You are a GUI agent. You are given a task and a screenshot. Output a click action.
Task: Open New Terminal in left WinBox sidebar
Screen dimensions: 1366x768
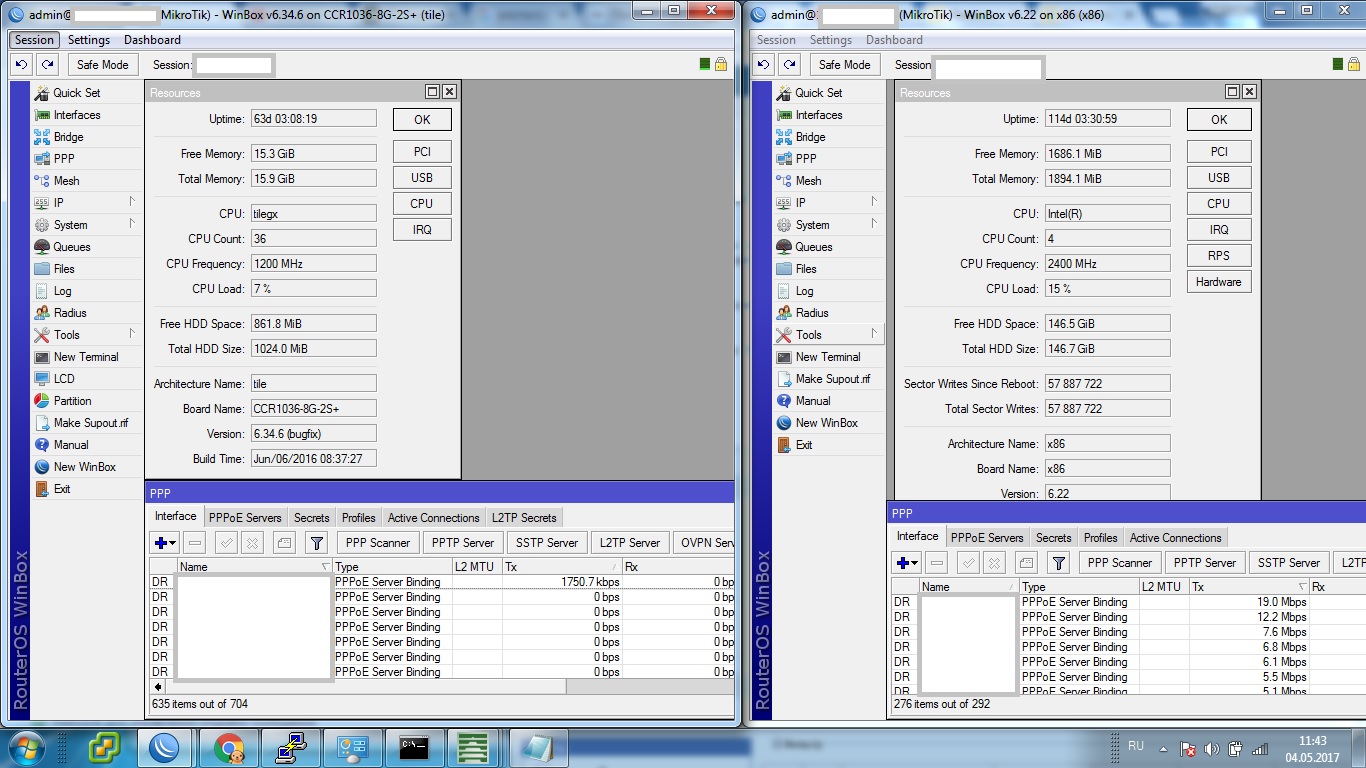tap(85, 357)
